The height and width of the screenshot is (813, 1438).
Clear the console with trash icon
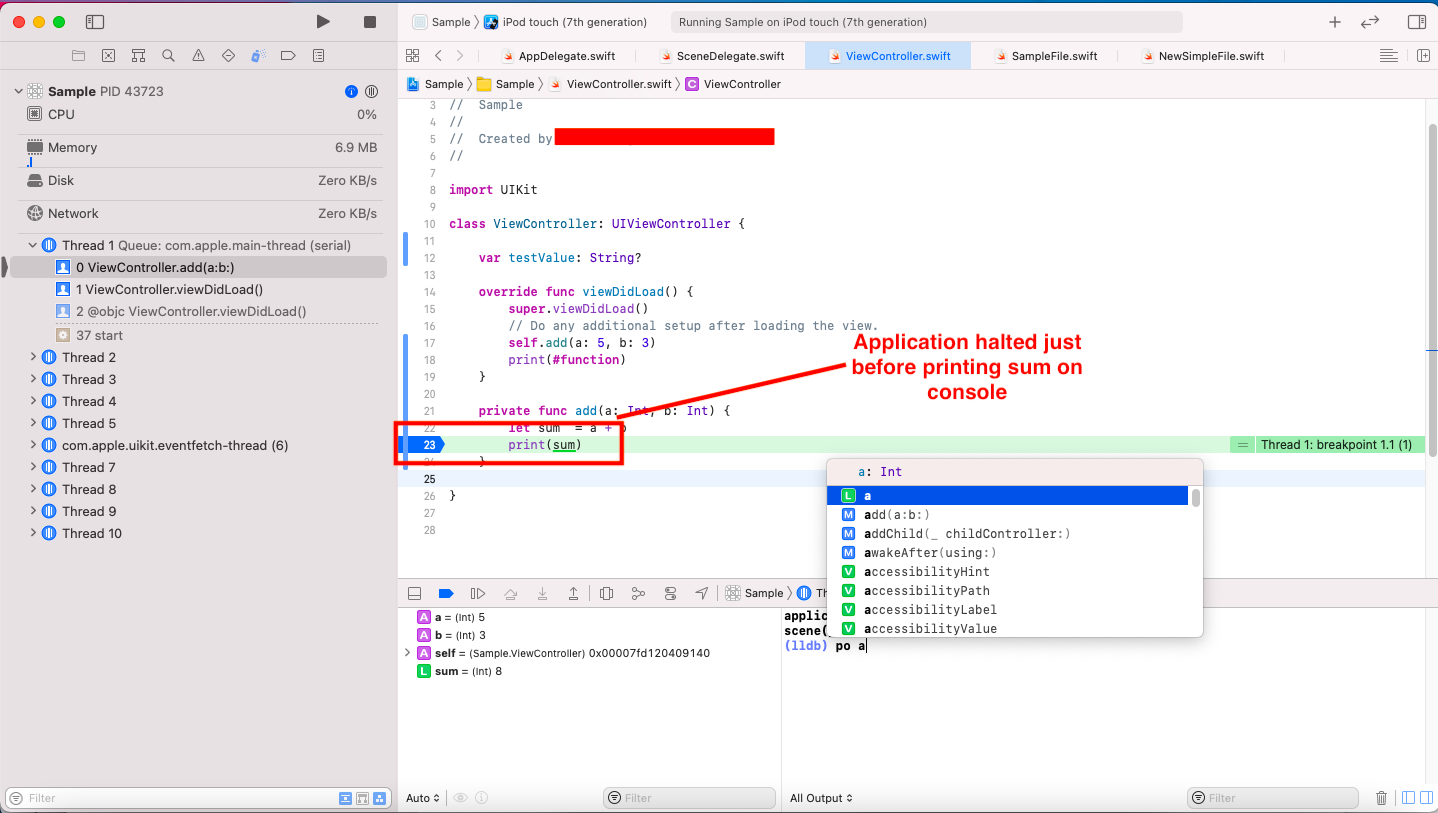click(1381, 798)
